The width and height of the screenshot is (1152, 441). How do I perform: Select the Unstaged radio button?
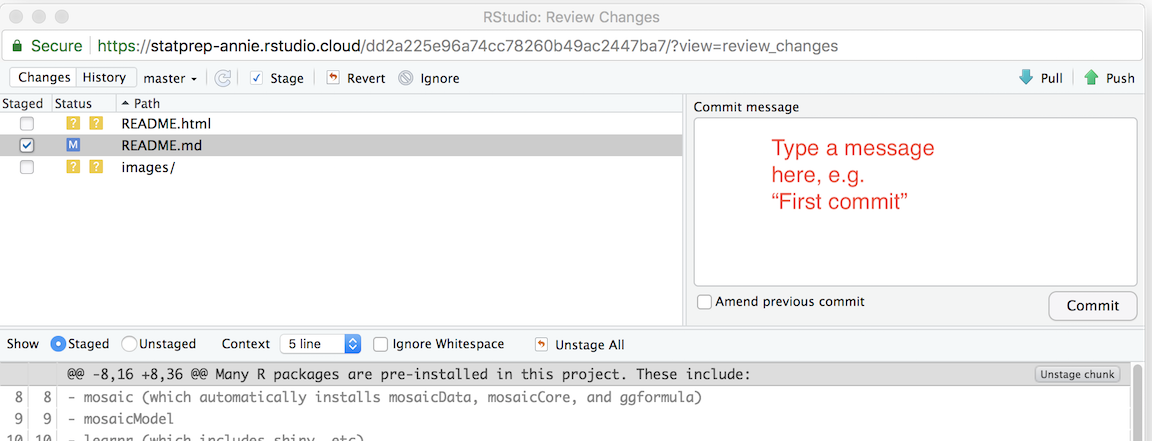pos(129,344)
